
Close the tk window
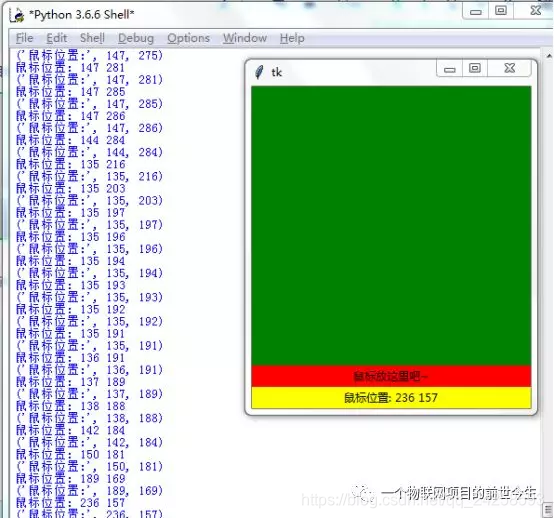click(509, 68)
